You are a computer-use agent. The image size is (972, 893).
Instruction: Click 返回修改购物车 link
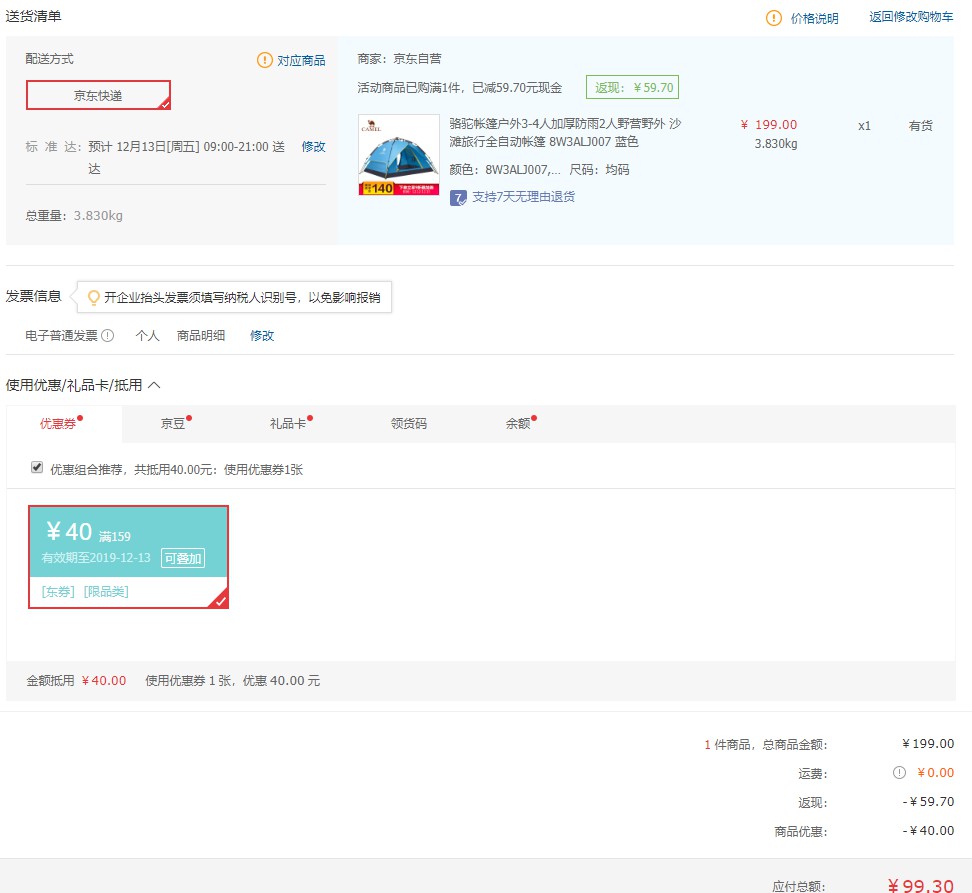(x=911, y=17)
